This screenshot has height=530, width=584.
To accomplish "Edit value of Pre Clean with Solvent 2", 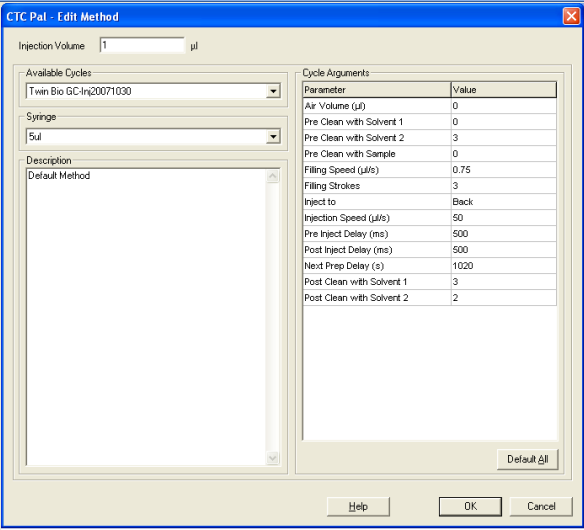I will click(504, 138).
